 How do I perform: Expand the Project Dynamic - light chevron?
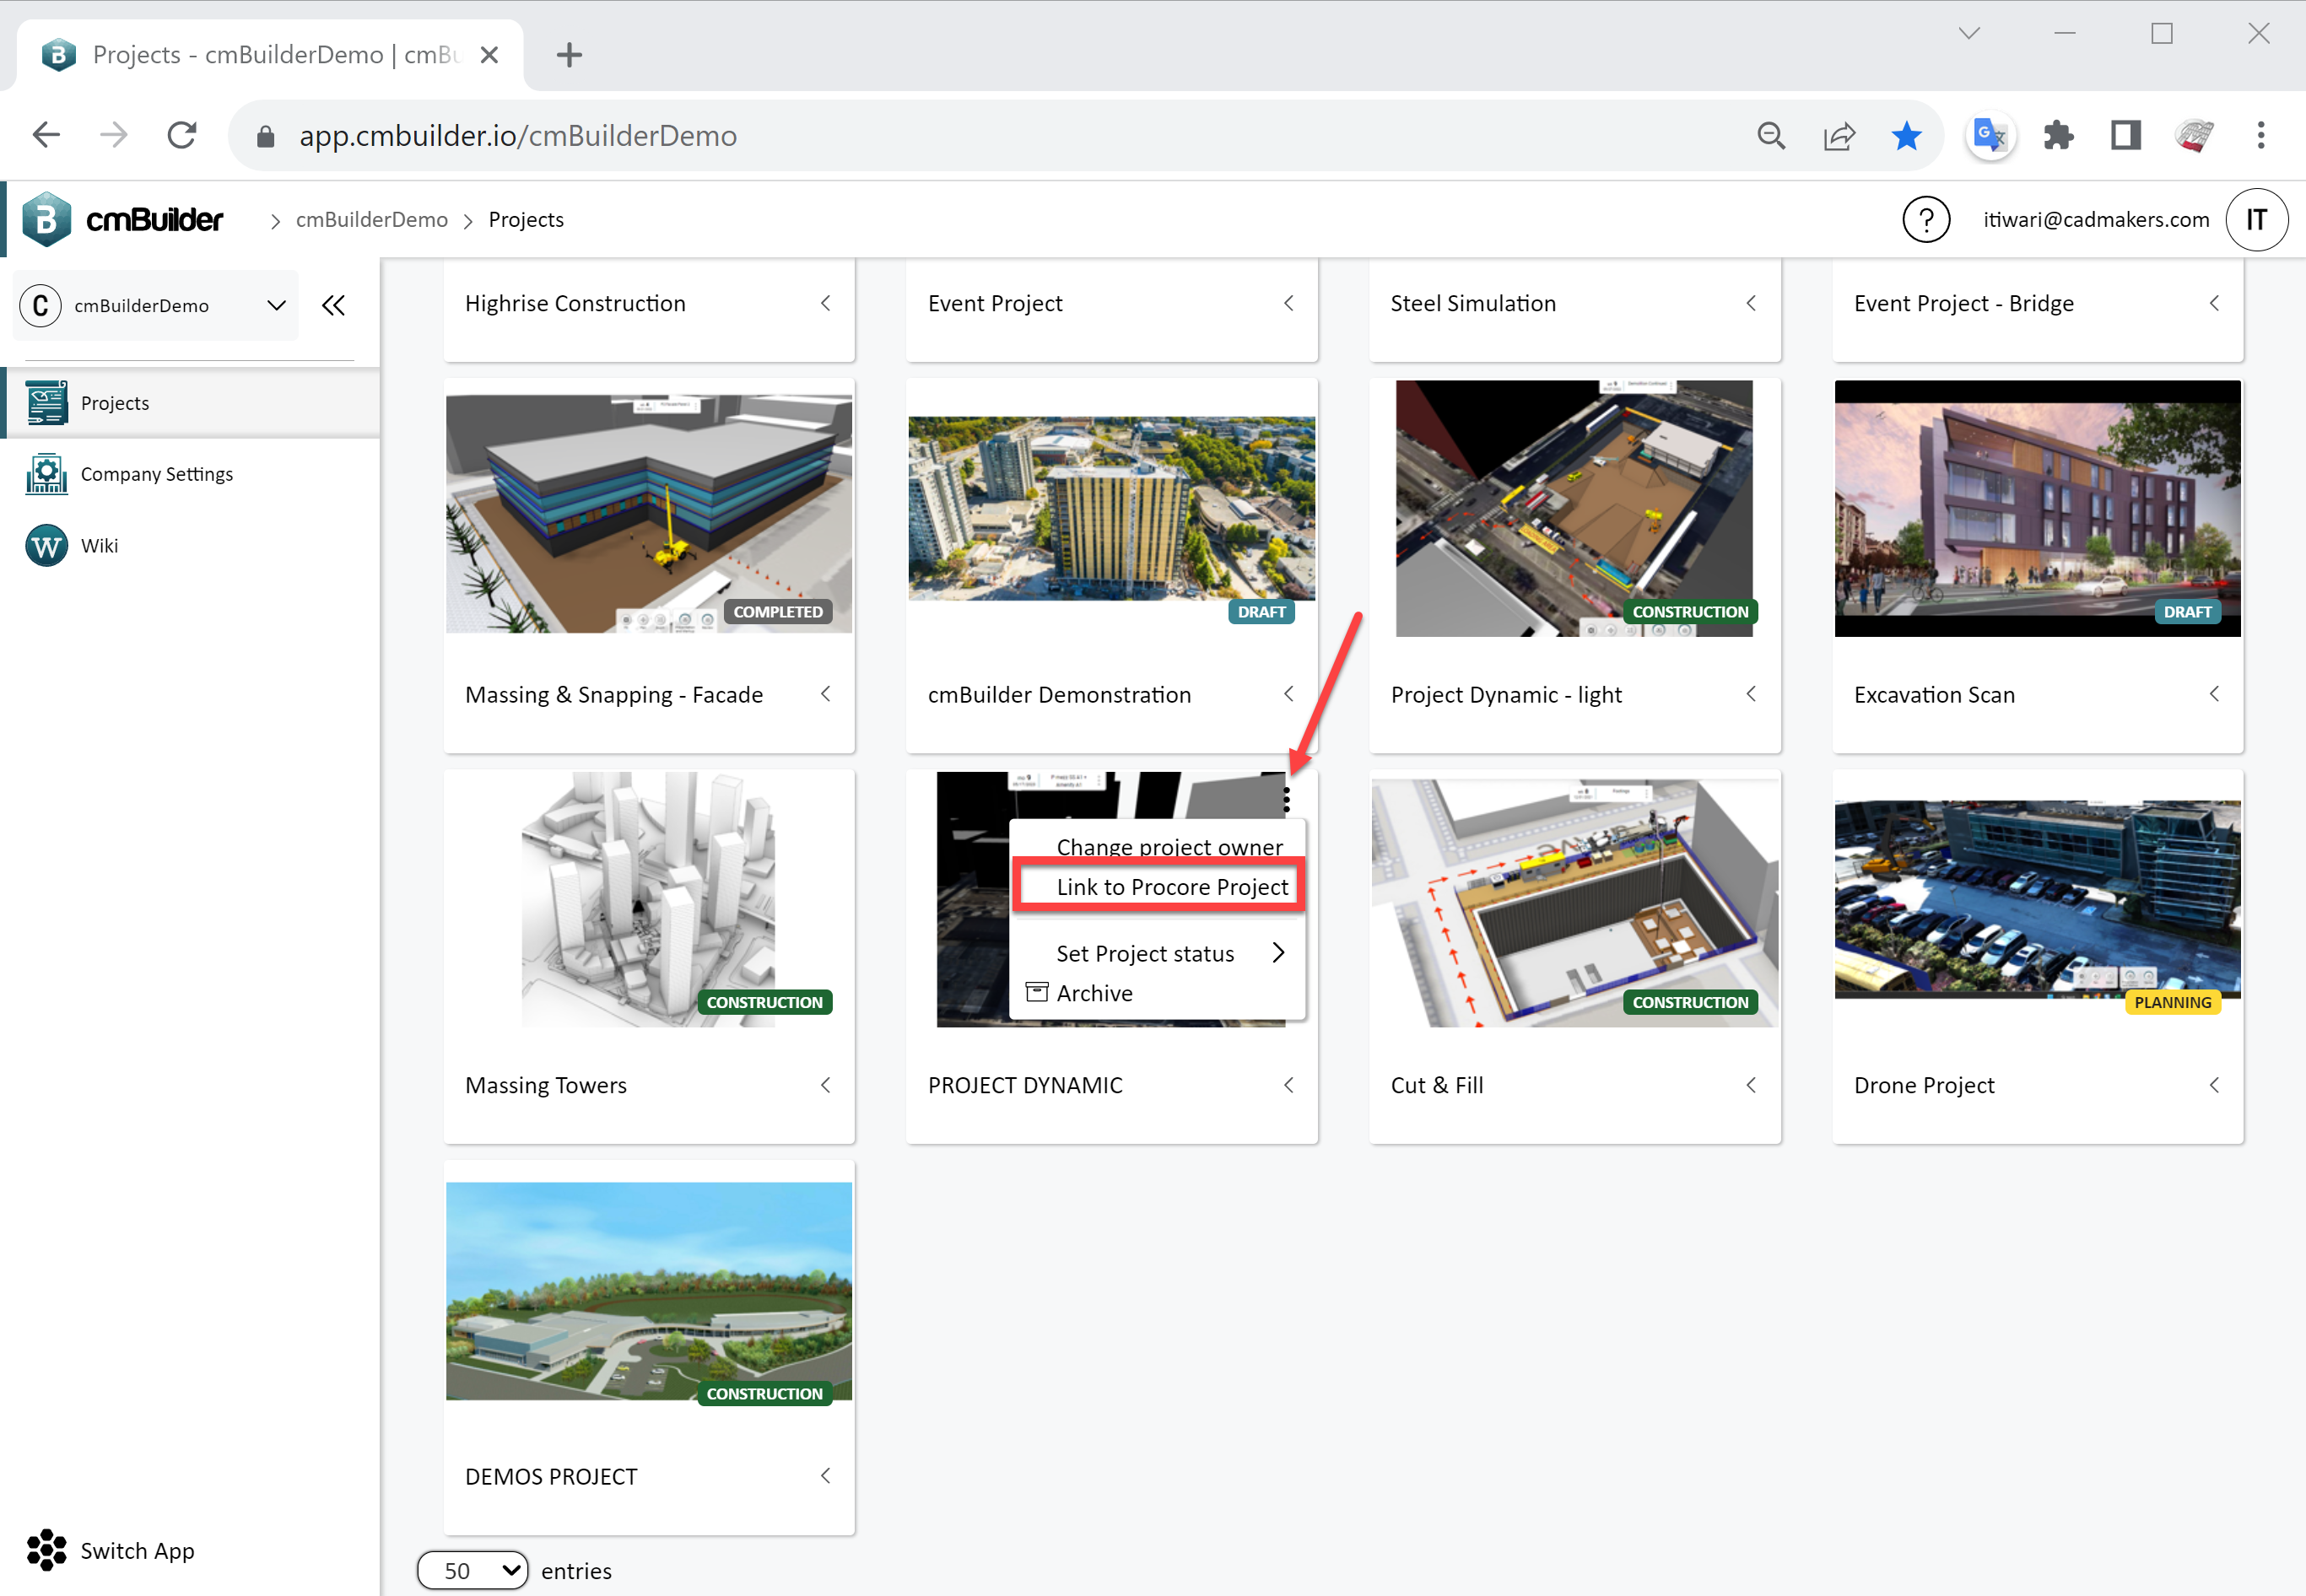click(1752, 694)
